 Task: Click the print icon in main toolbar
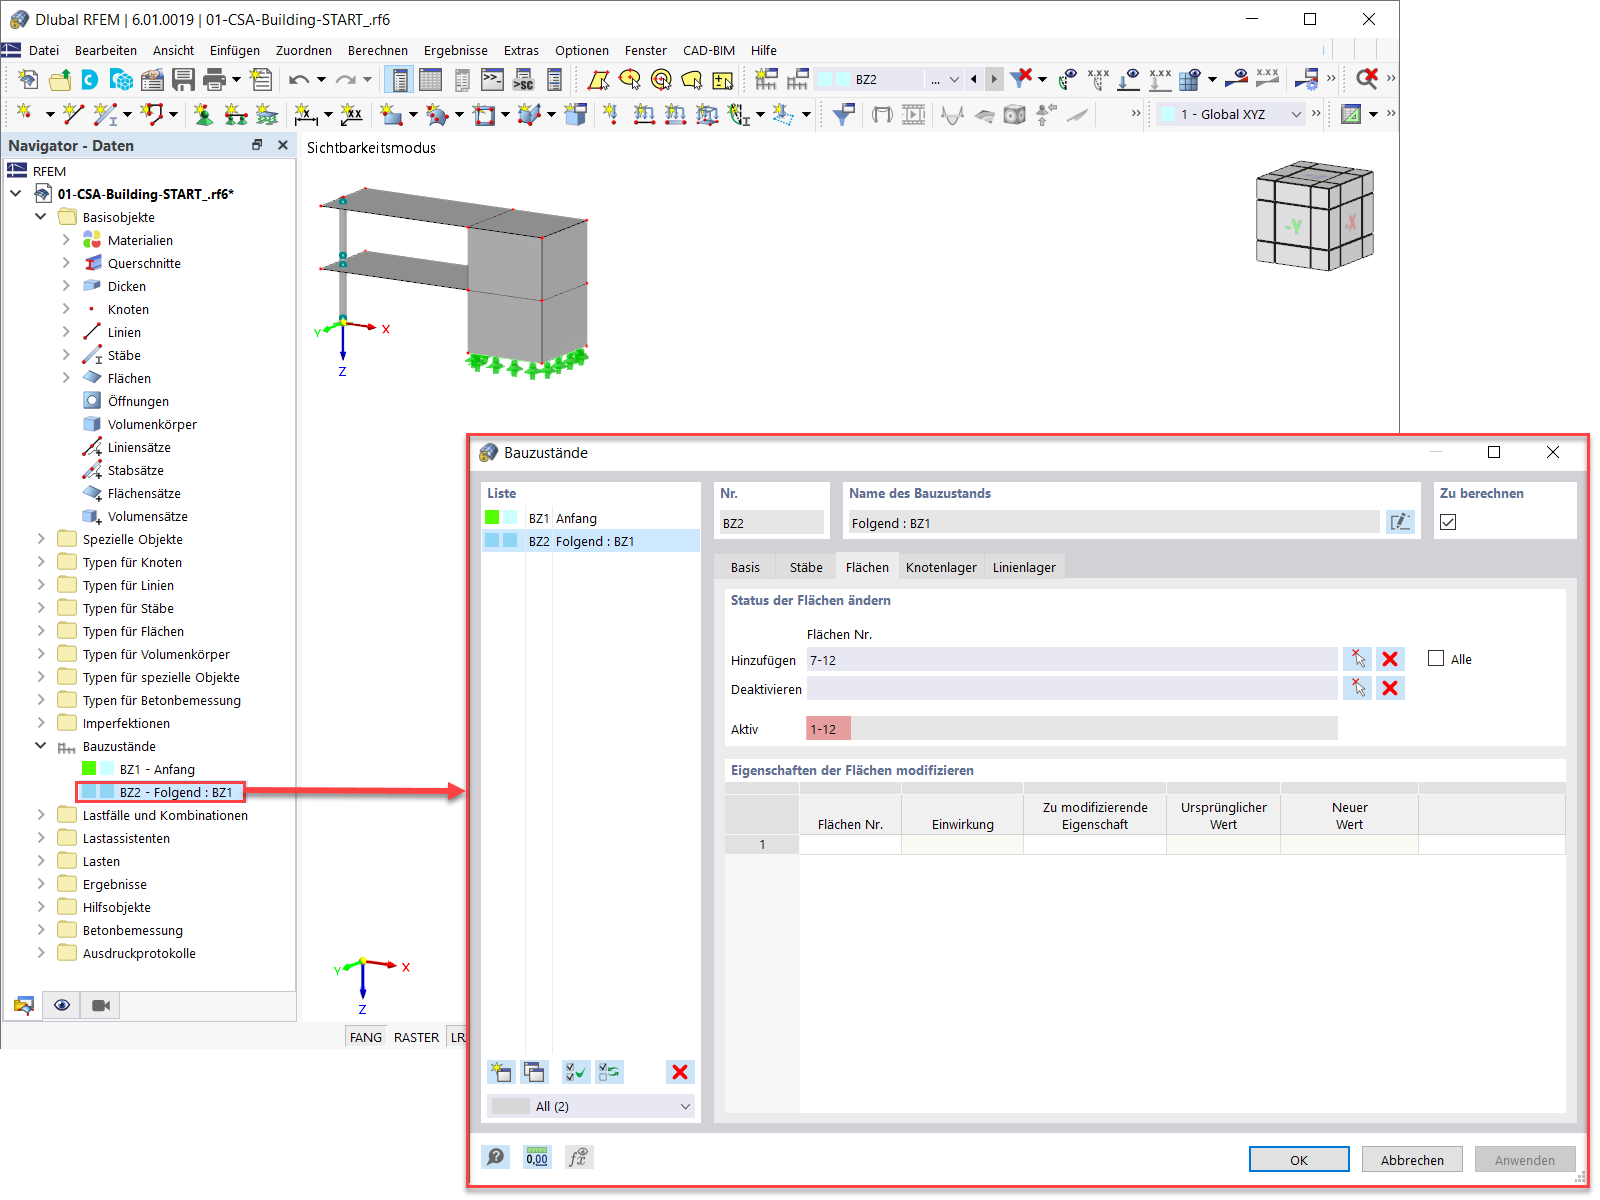[214, 79]
